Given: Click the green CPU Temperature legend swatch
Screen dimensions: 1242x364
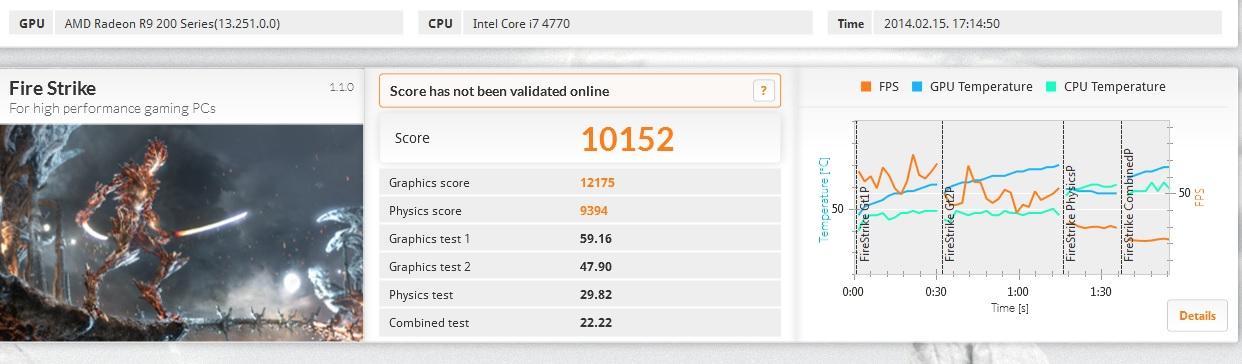Looking at the screenshot, I should (x=1050, y=87).
